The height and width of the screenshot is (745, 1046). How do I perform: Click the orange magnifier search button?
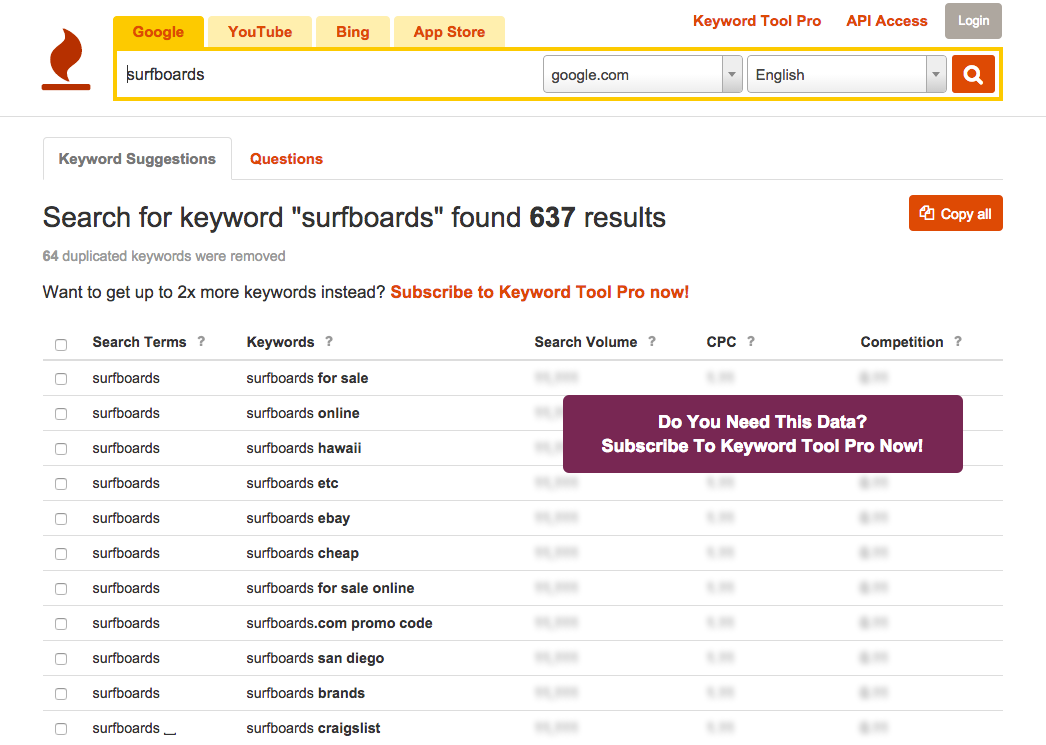click(x=973, y=74)
